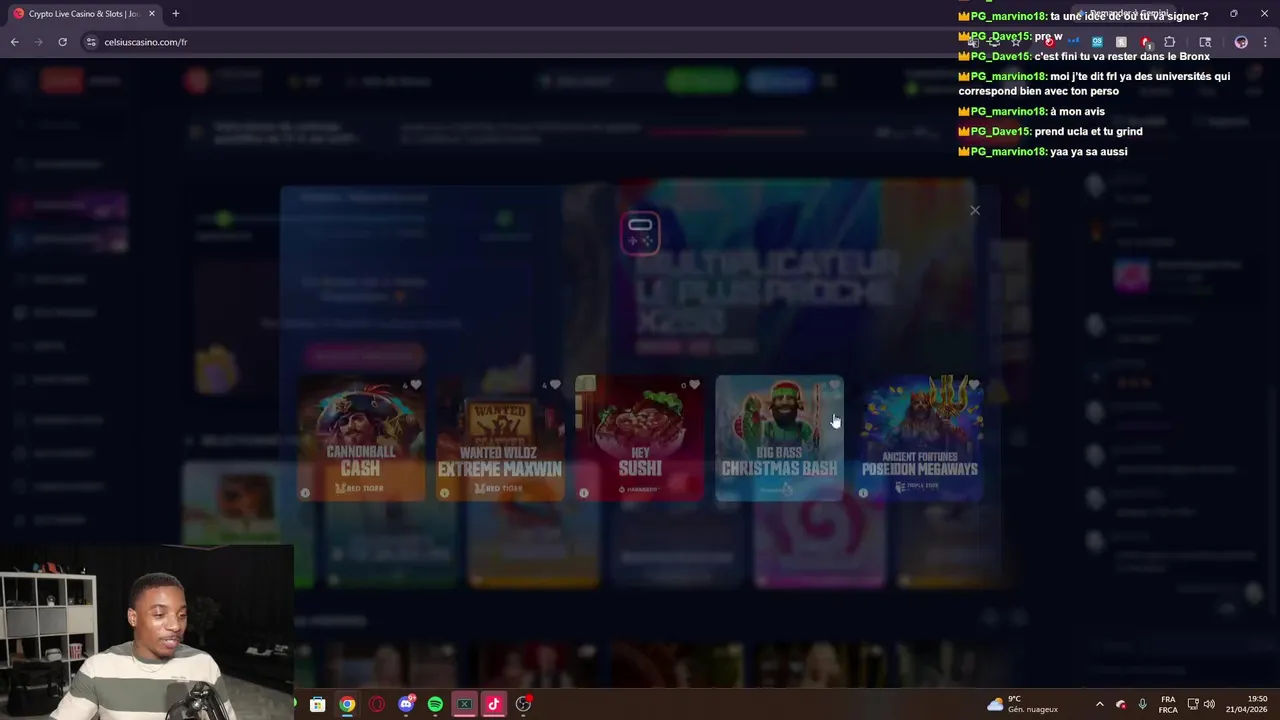This screenshot has width=1280, height=720.
Task: Switch the FRA keyboard language
Action: point(1168,704)
